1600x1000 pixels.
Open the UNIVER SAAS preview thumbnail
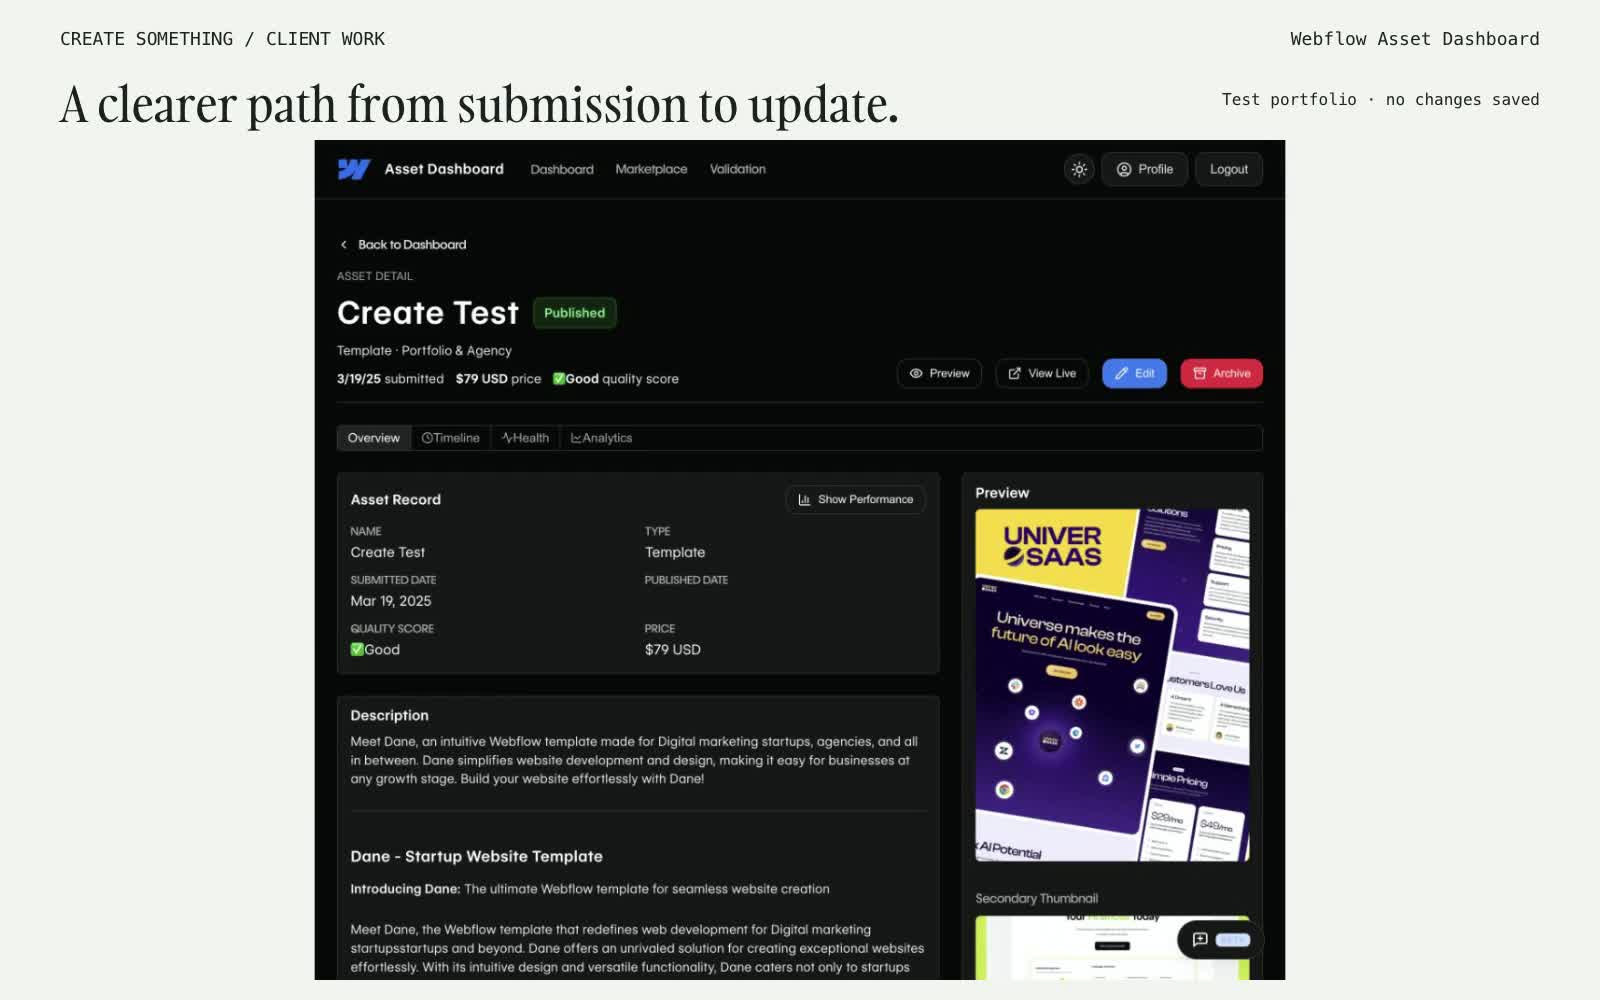tap(1112, 685)
